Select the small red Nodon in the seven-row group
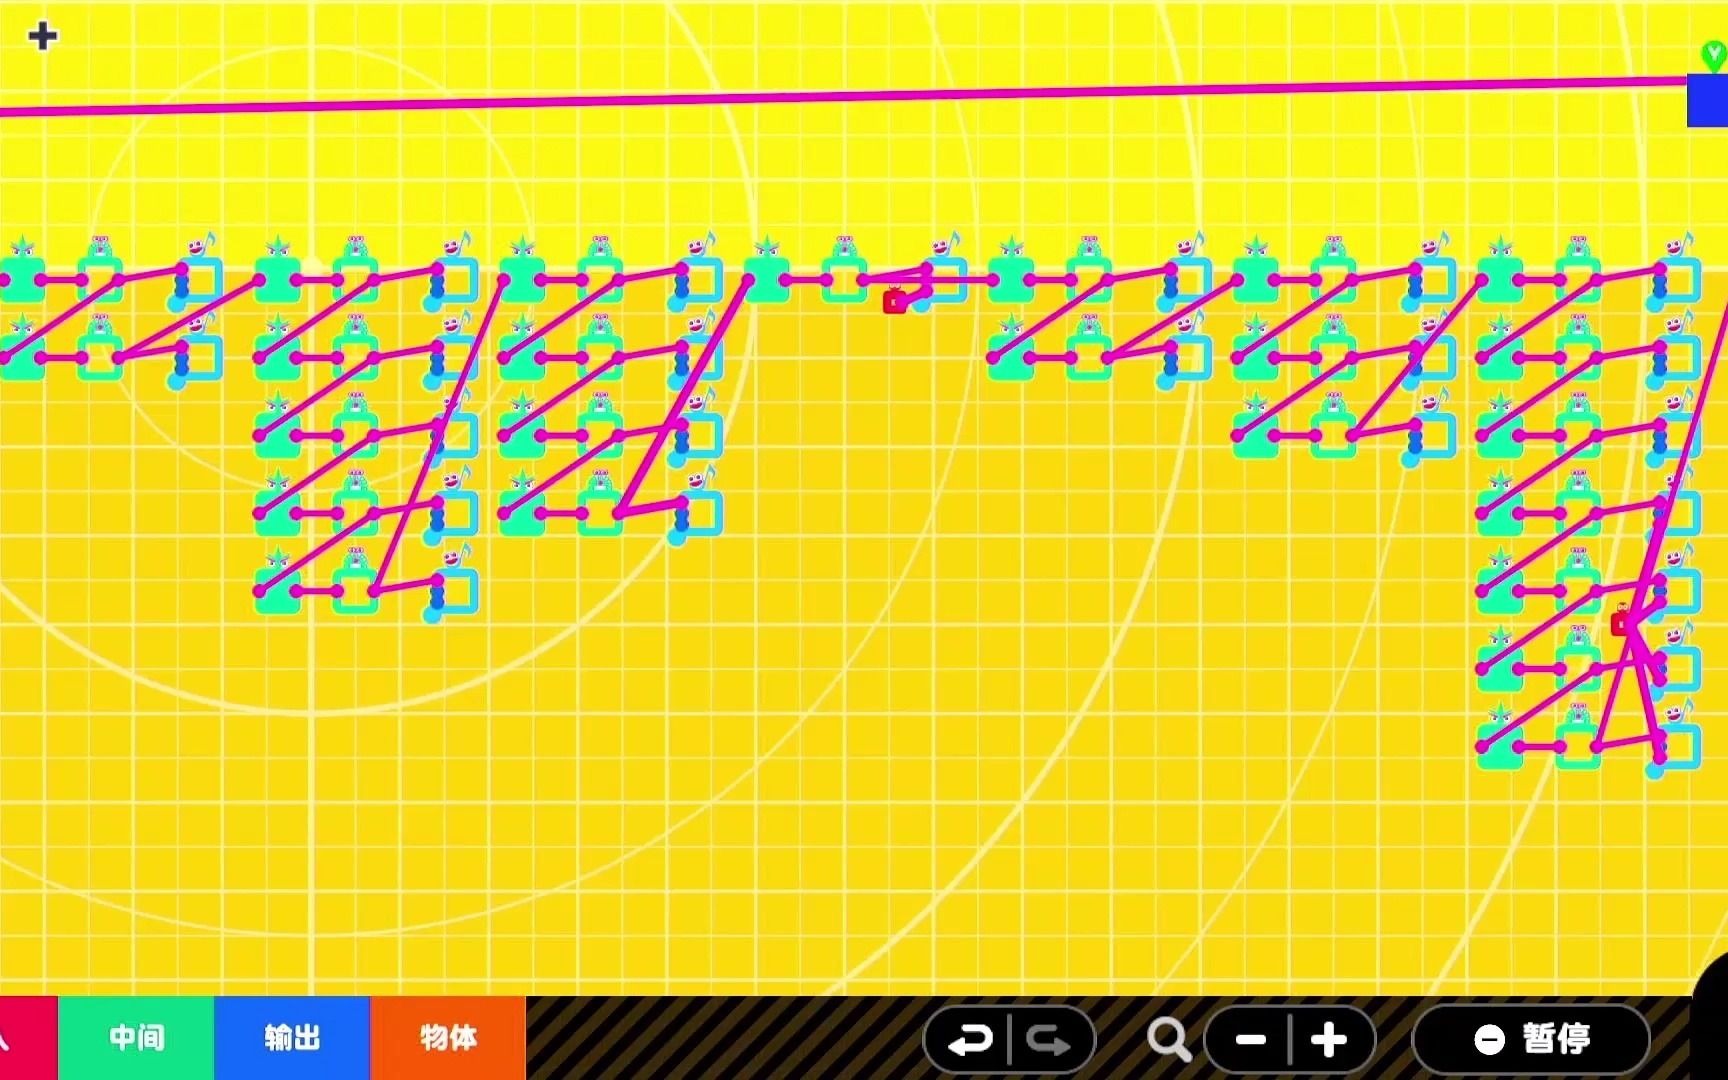 [x=1622, y=623]
